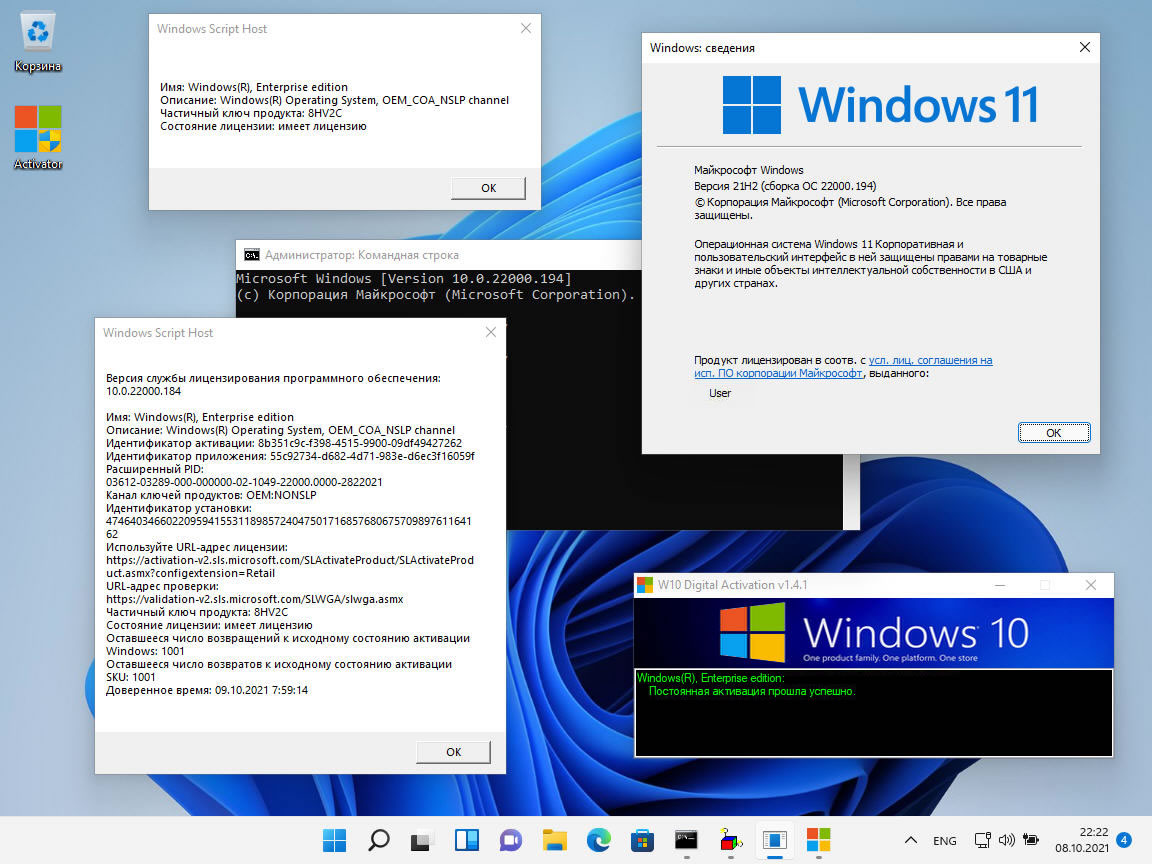Viewport: 1152px width, 864px height.
Task: Show hidden tray icons chevron
Action: coord(911,840)
